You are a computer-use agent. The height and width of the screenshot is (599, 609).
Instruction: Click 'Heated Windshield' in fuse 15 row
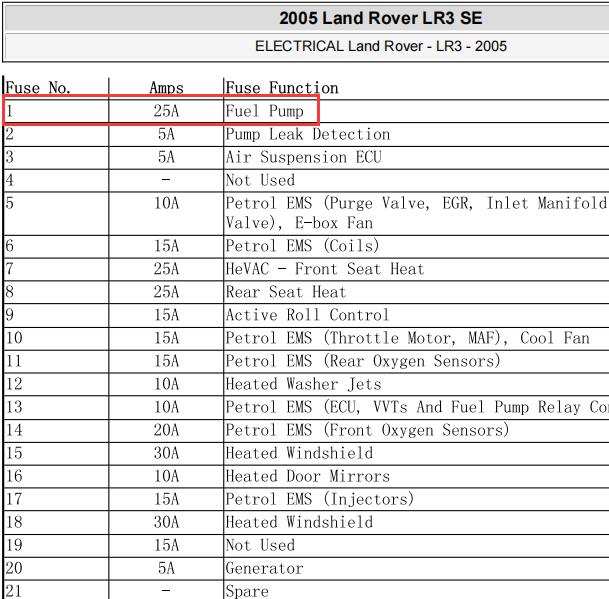point(299,453)
